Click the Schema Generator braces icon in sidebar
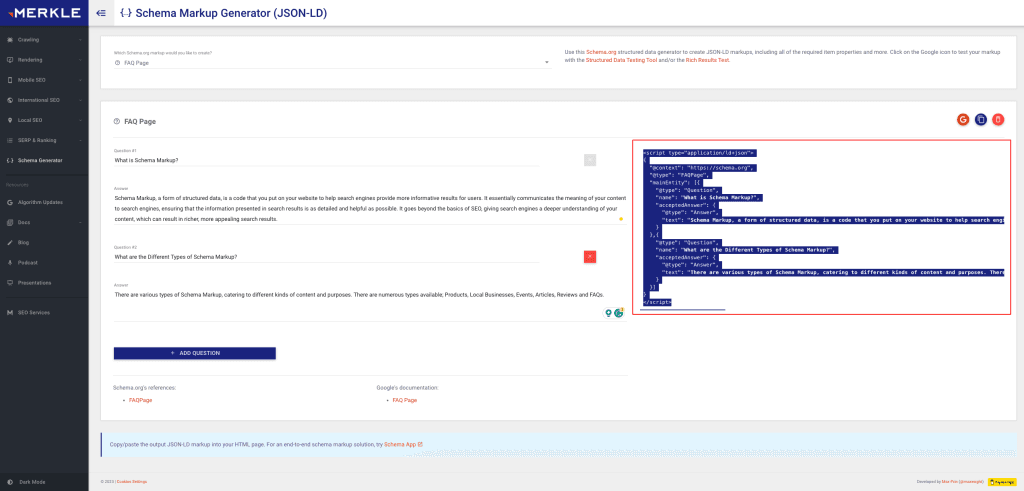 point(10,161)
